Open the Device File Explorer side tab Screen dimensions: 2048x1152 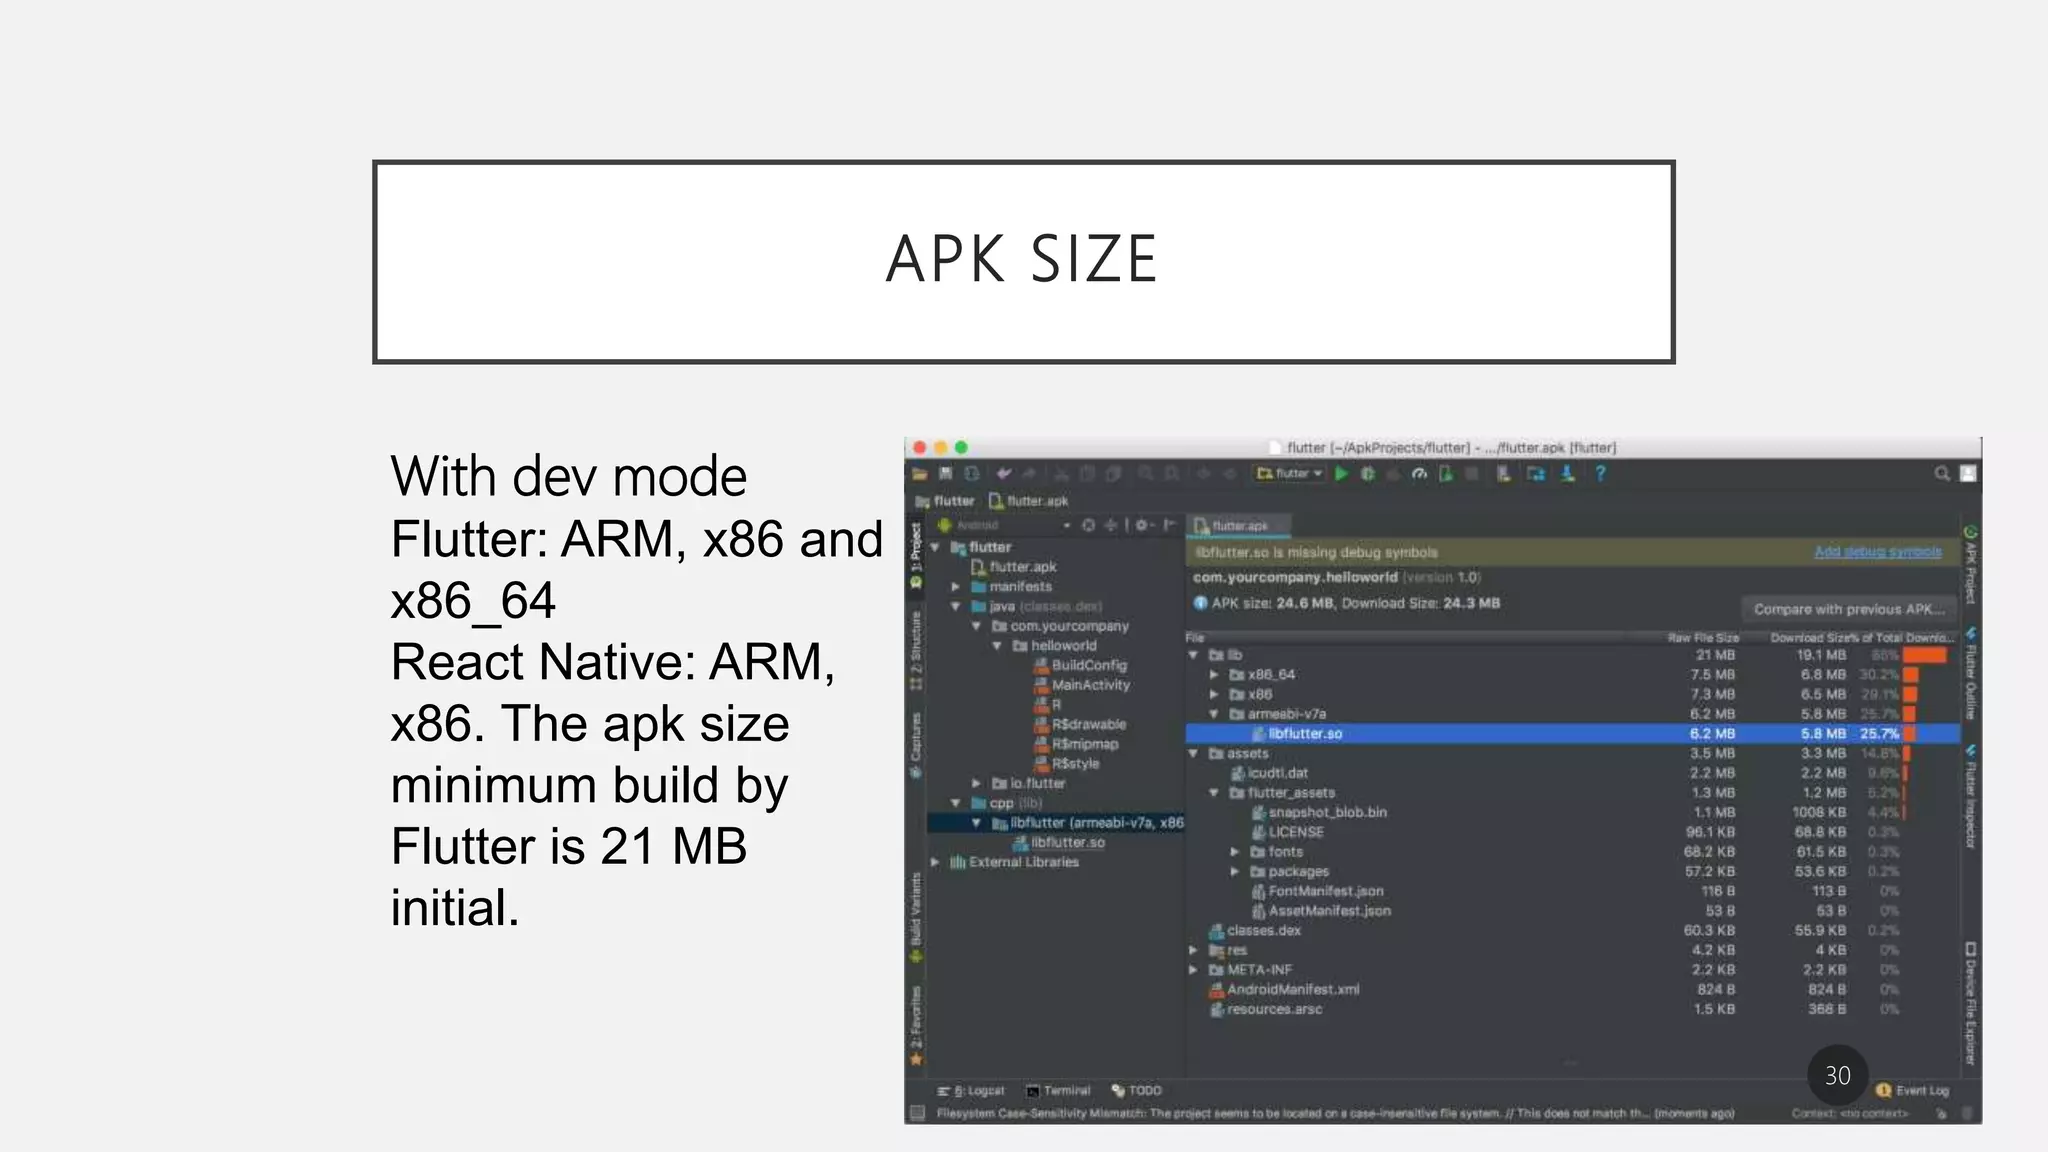(1970, 1003)
